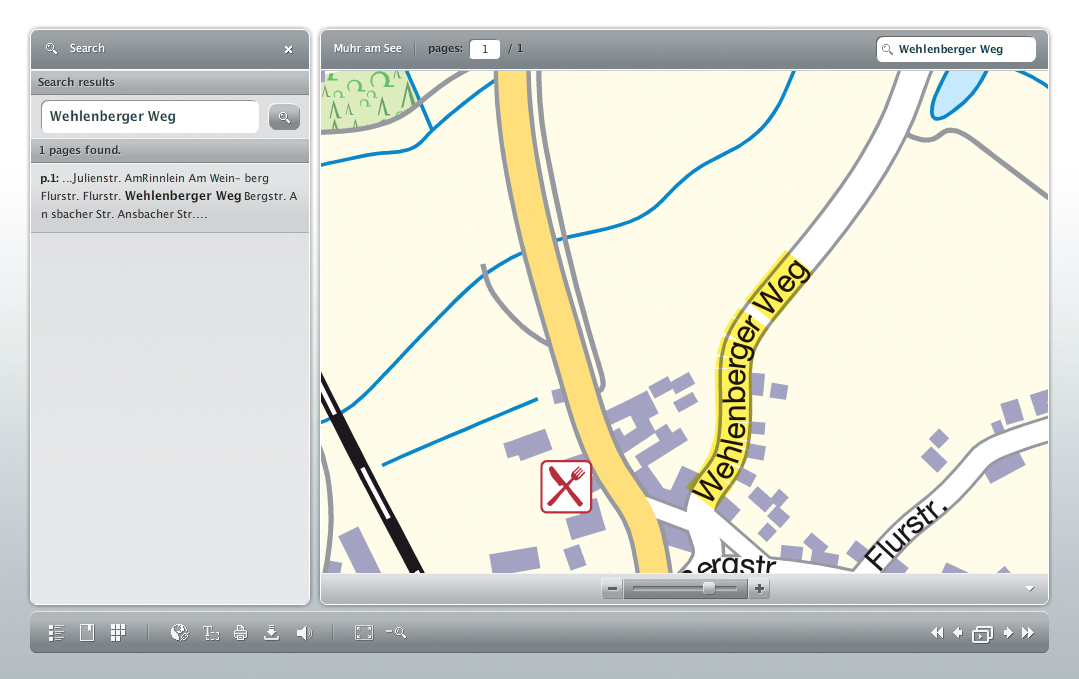Open the two-page spread view icon
The height and width of the screenshot is (679, 1079).
tap(981, 632)
